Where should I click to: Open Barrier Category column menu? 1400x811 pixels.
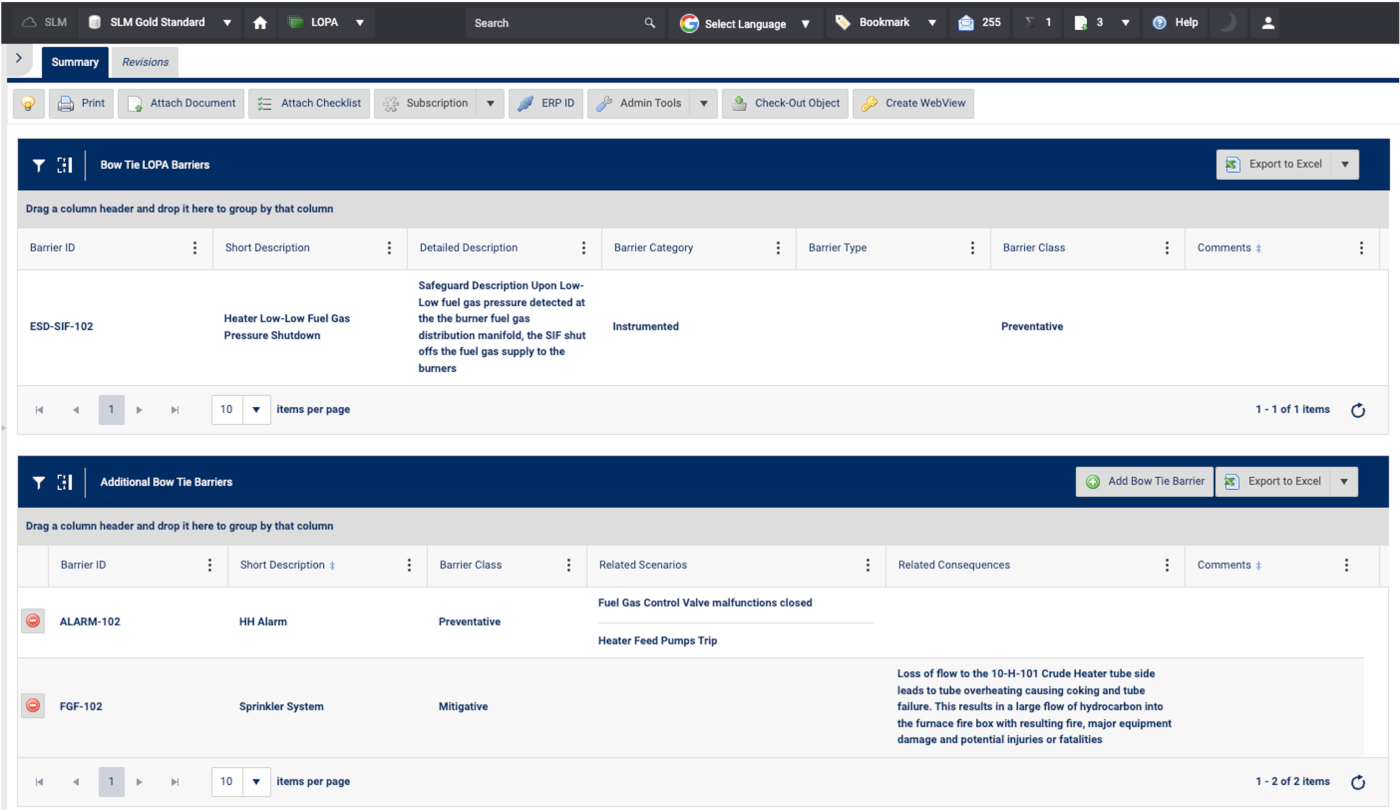(x=778, y=248)
